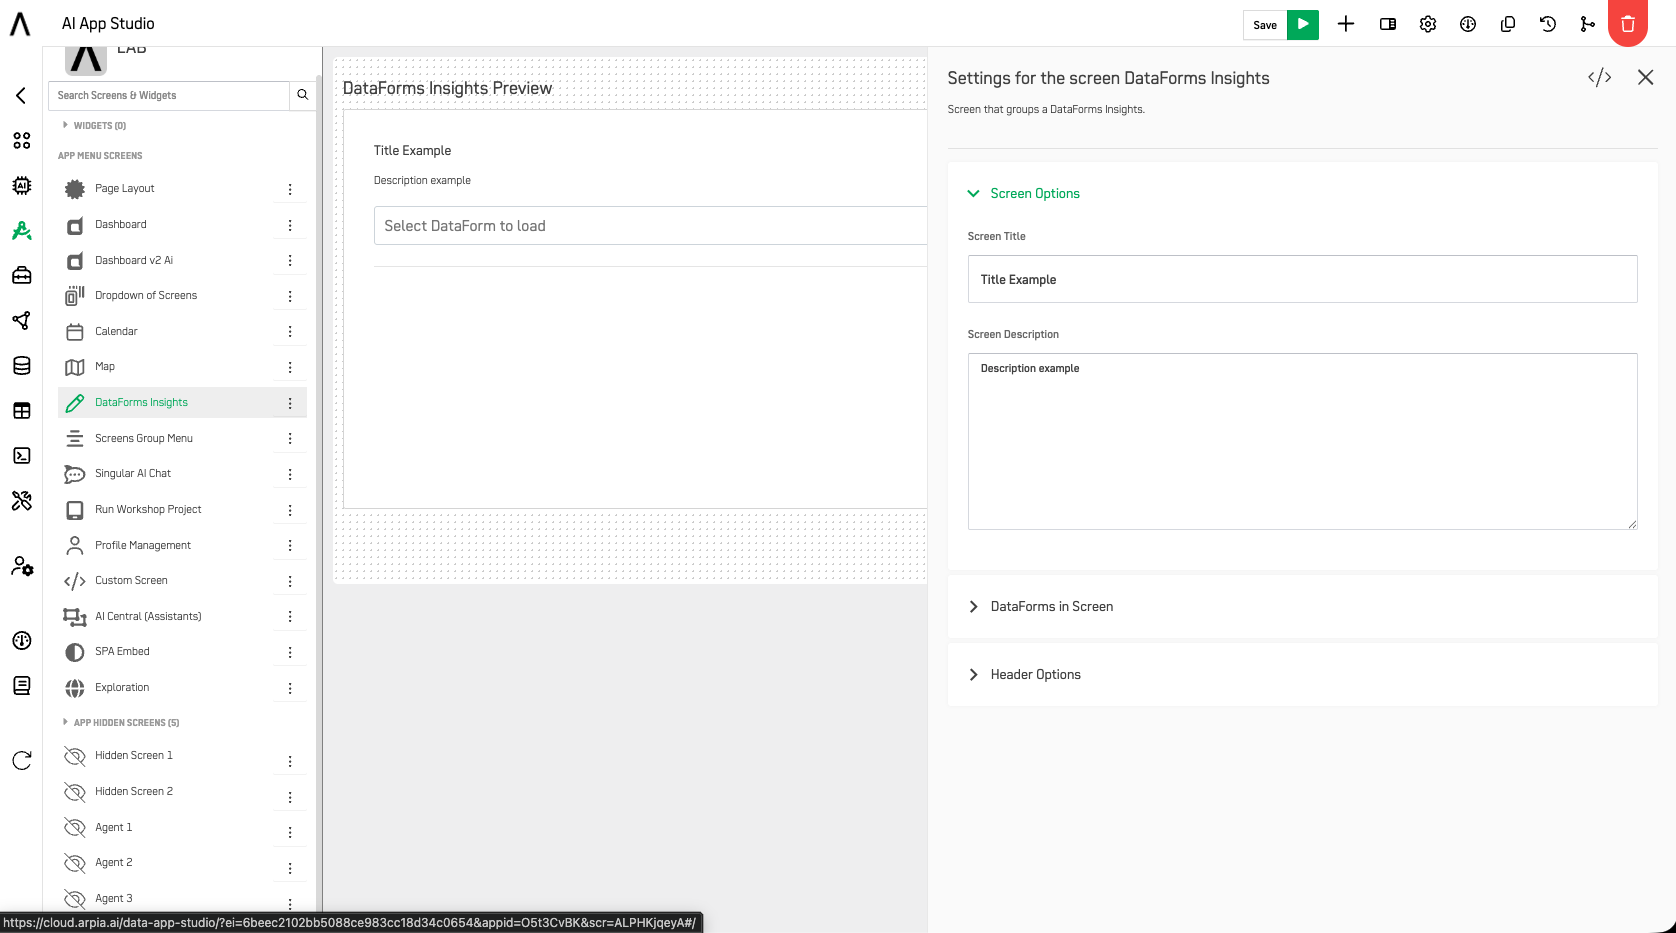Select the Page Layout screen

[124, 188]
